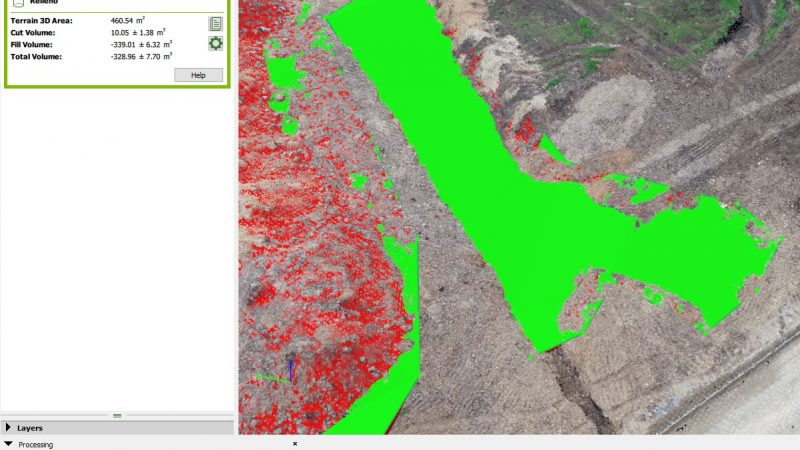Expand the Layers panel
Screen dimensions: 800x450
[9, 428]
